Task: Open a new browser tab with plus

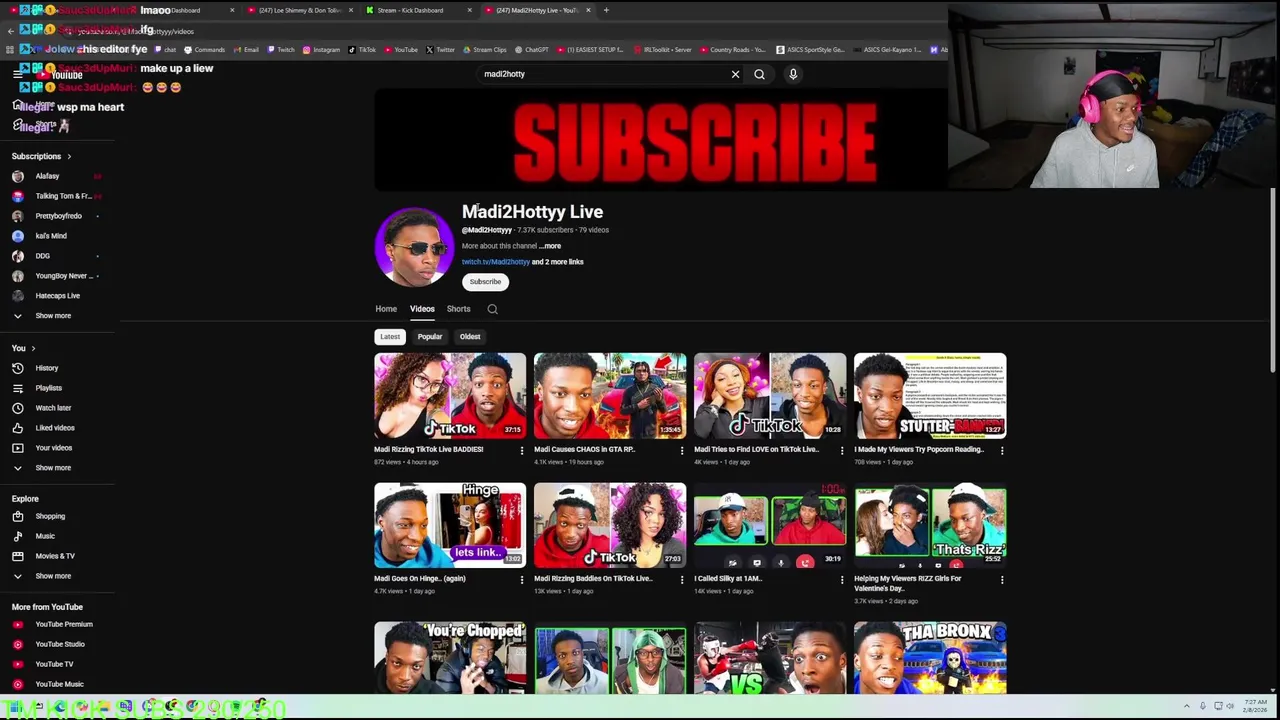Action: pos(606,10)
